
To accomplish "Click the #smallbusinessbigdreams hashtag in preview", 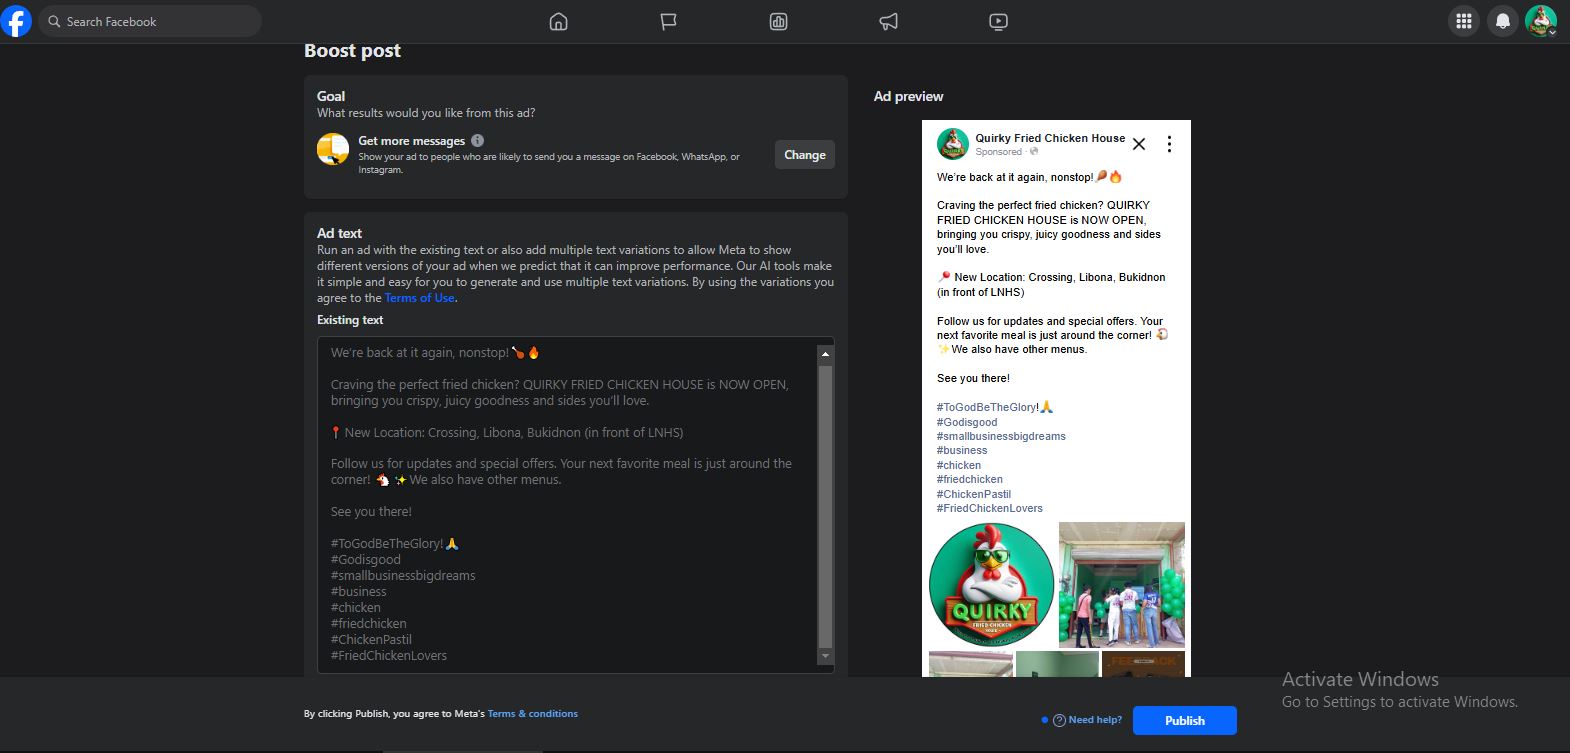I will [1001, 436].
